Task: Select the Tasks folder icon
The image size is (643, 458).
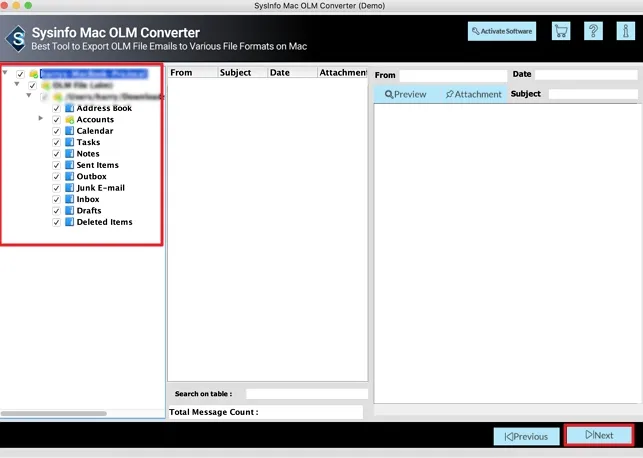Action: click(x=70, y=142)
